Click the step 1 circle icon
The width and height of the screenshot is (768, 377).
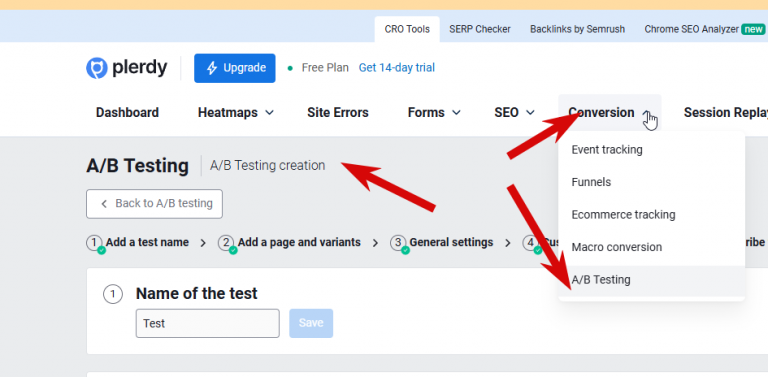pyautogui.click(x=95, y=243)
